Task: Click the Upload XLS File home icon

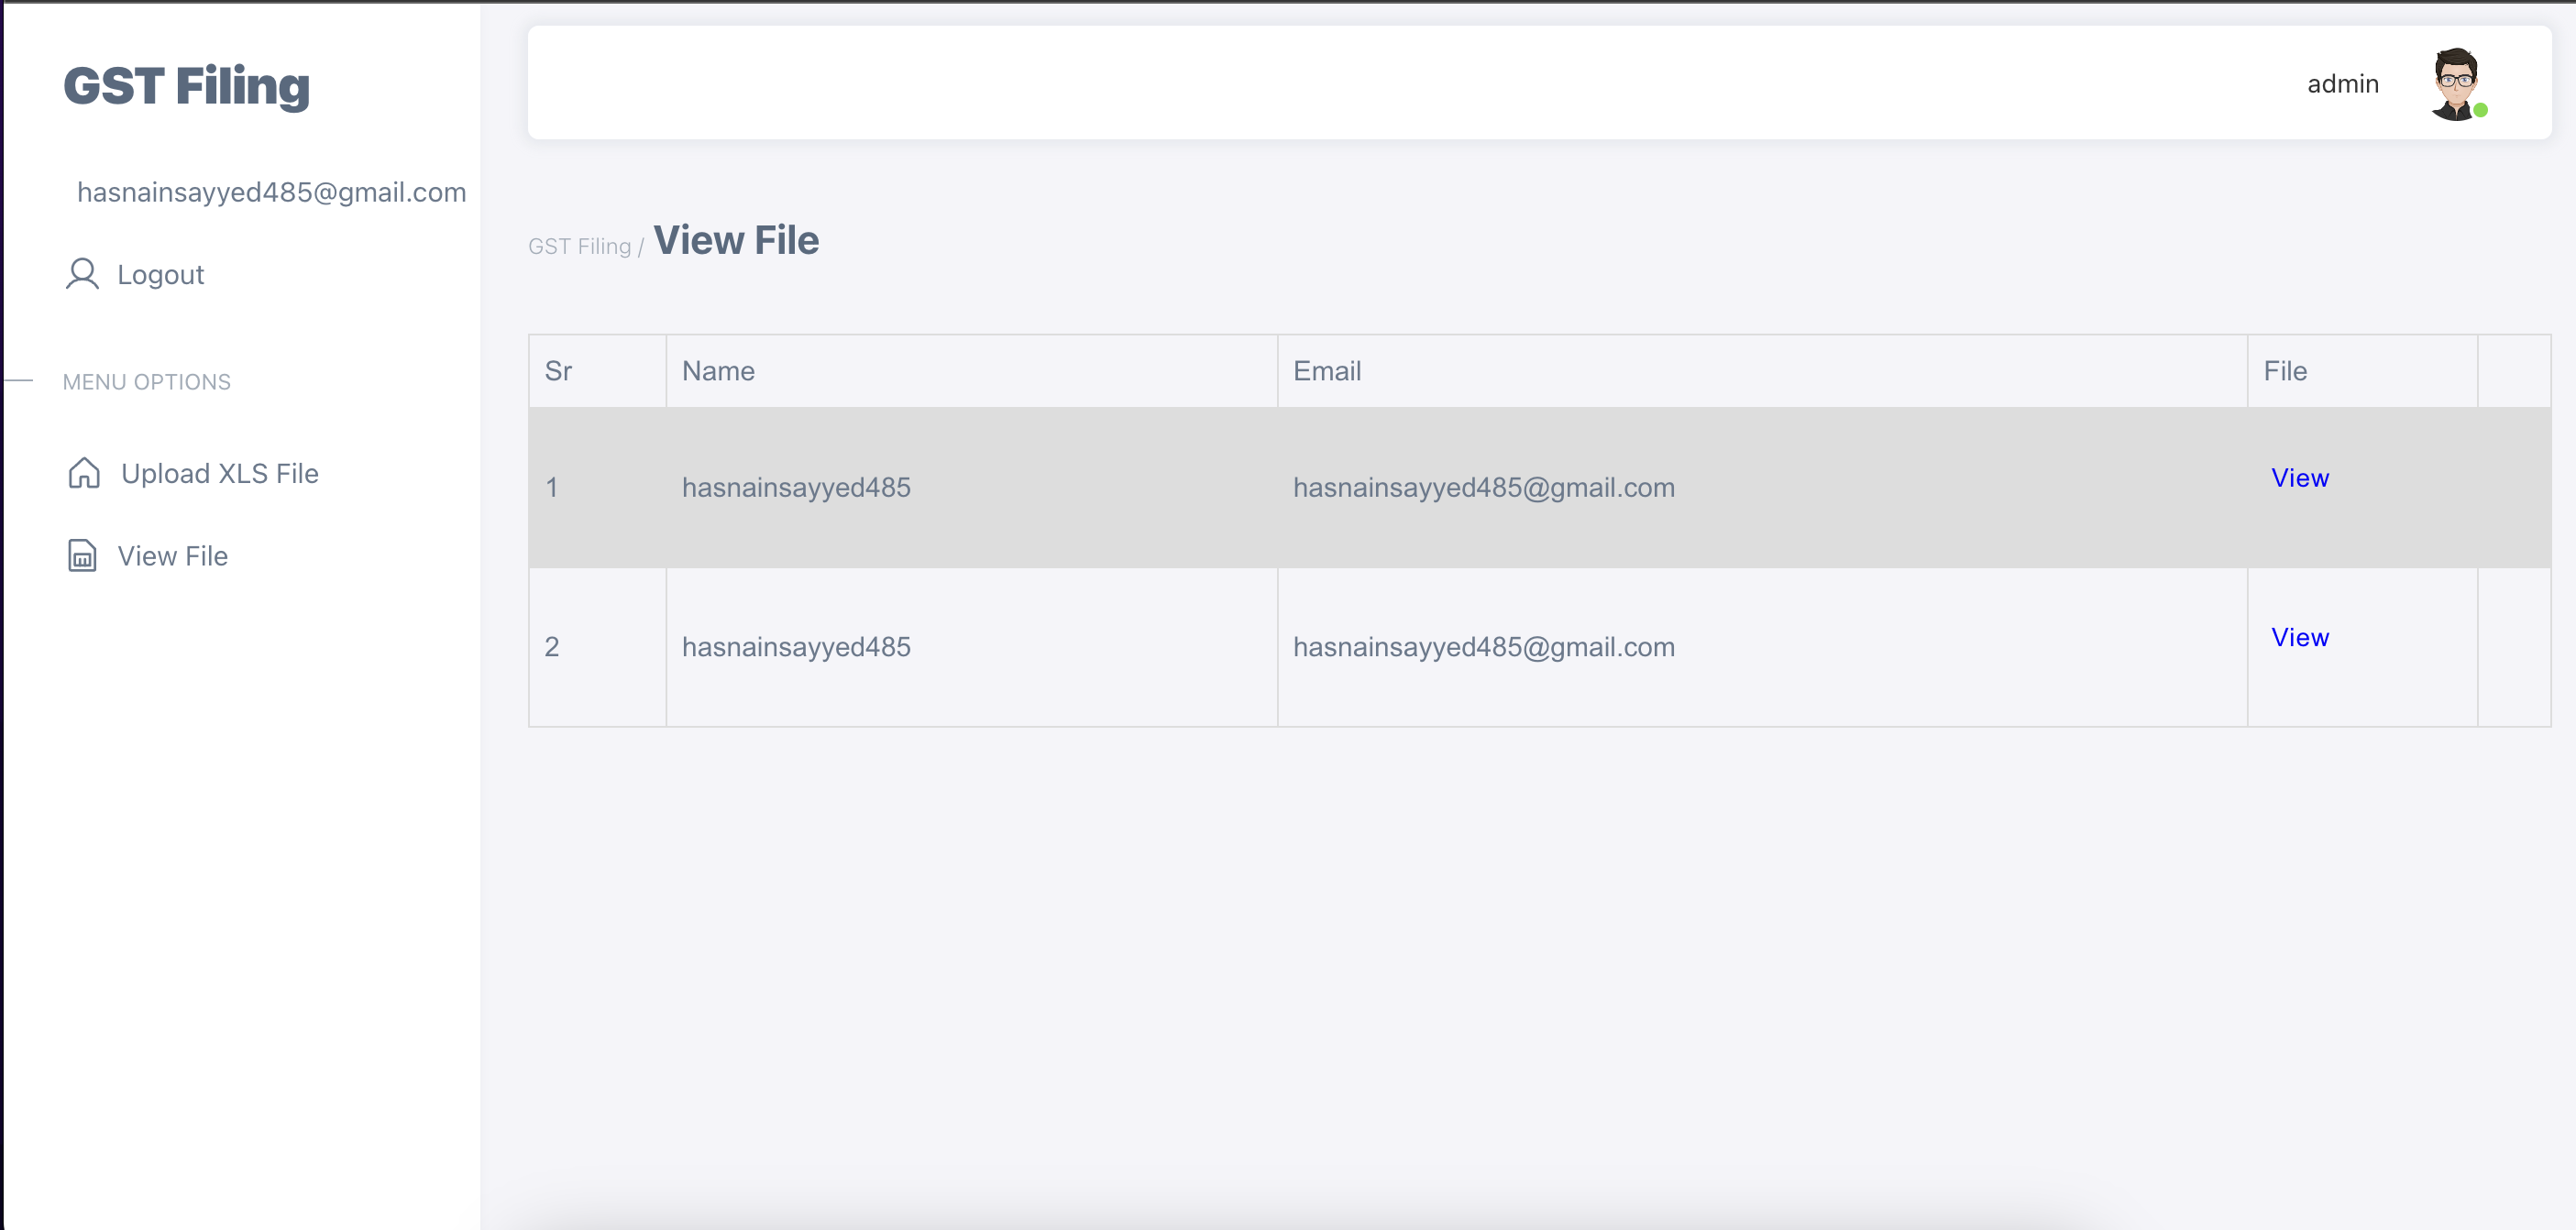Action: pos(84,473)
